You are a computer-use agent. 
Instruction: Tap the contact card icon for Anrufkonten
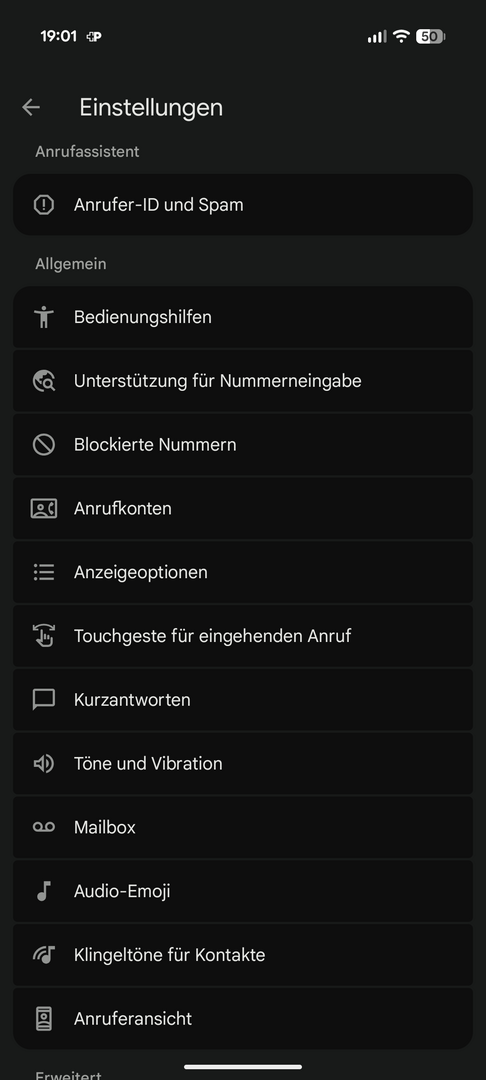click(x=44, y=508)
